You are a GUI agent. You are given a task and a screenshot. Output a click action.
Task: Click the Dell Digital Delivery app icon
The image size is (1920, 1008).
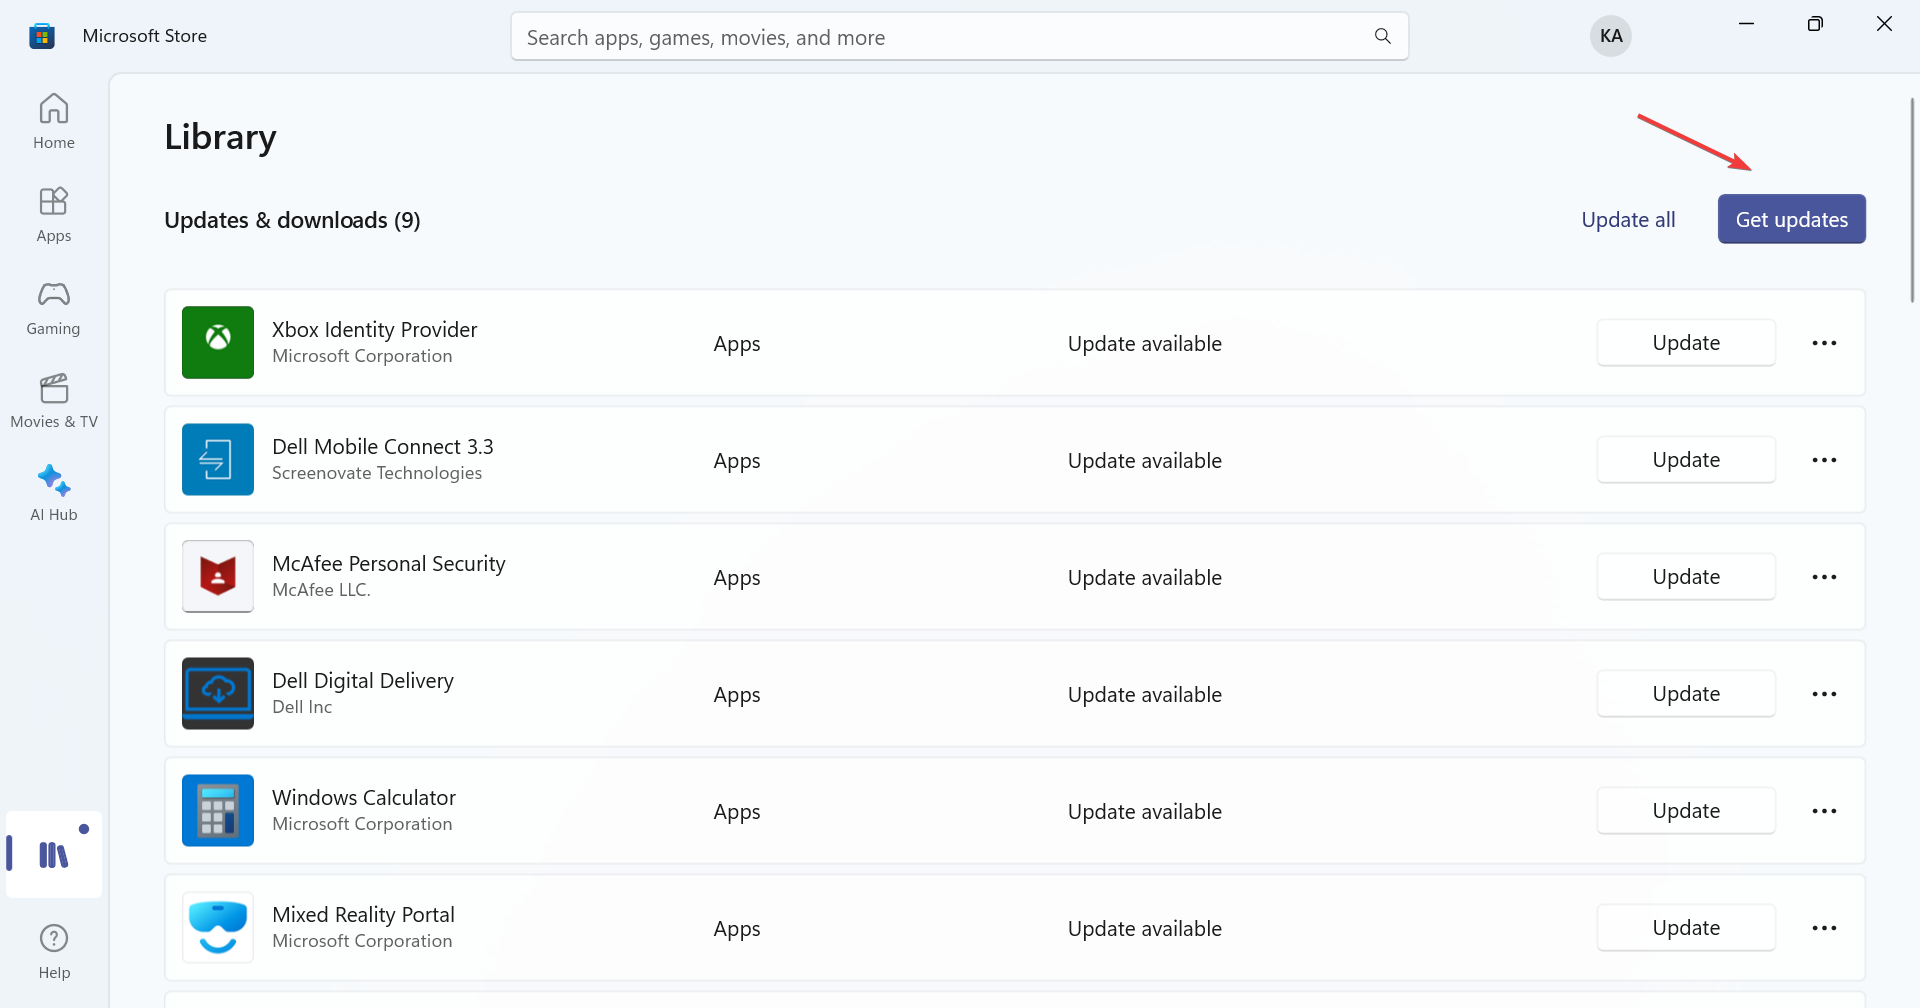(x=218, y=693)
